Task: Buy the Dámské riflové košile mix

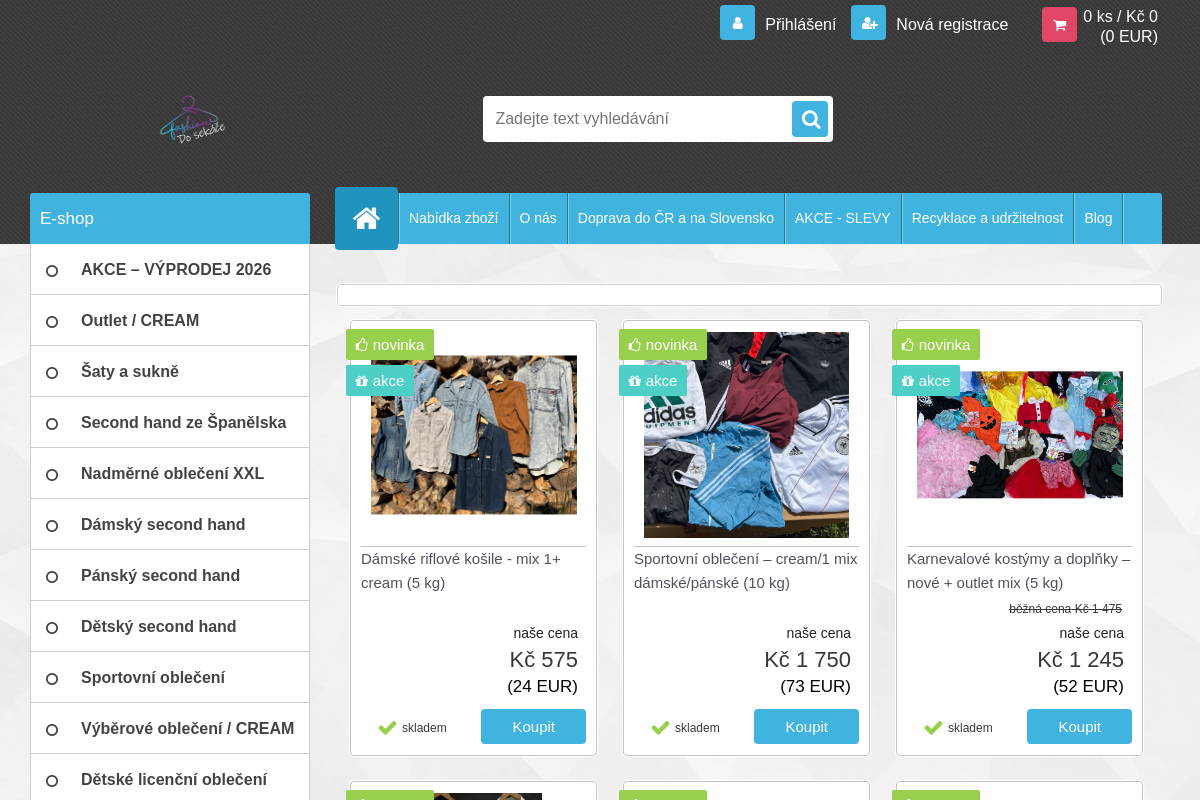Action: point(533,727)
